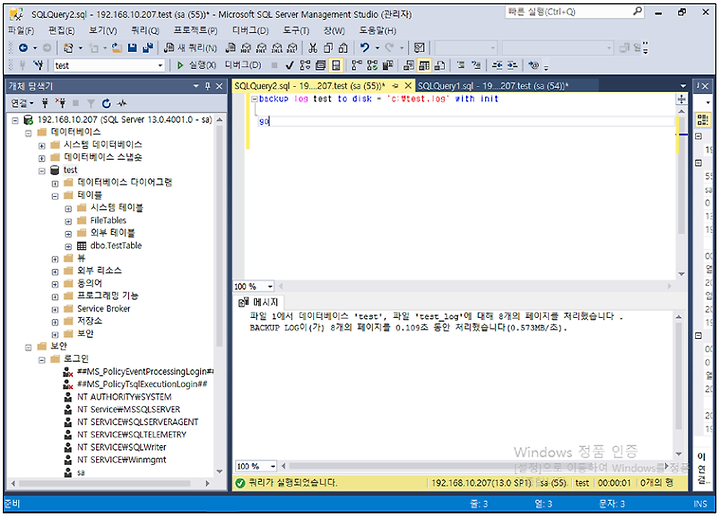720x517 pixels.
Task: Click the 빠른 실행 quick launch box
Action: click(x=575, y=12)
